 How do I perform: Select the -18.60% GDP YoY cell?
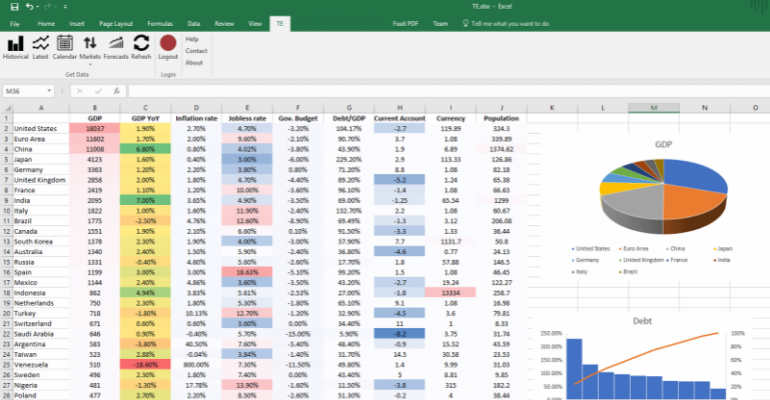145,365
